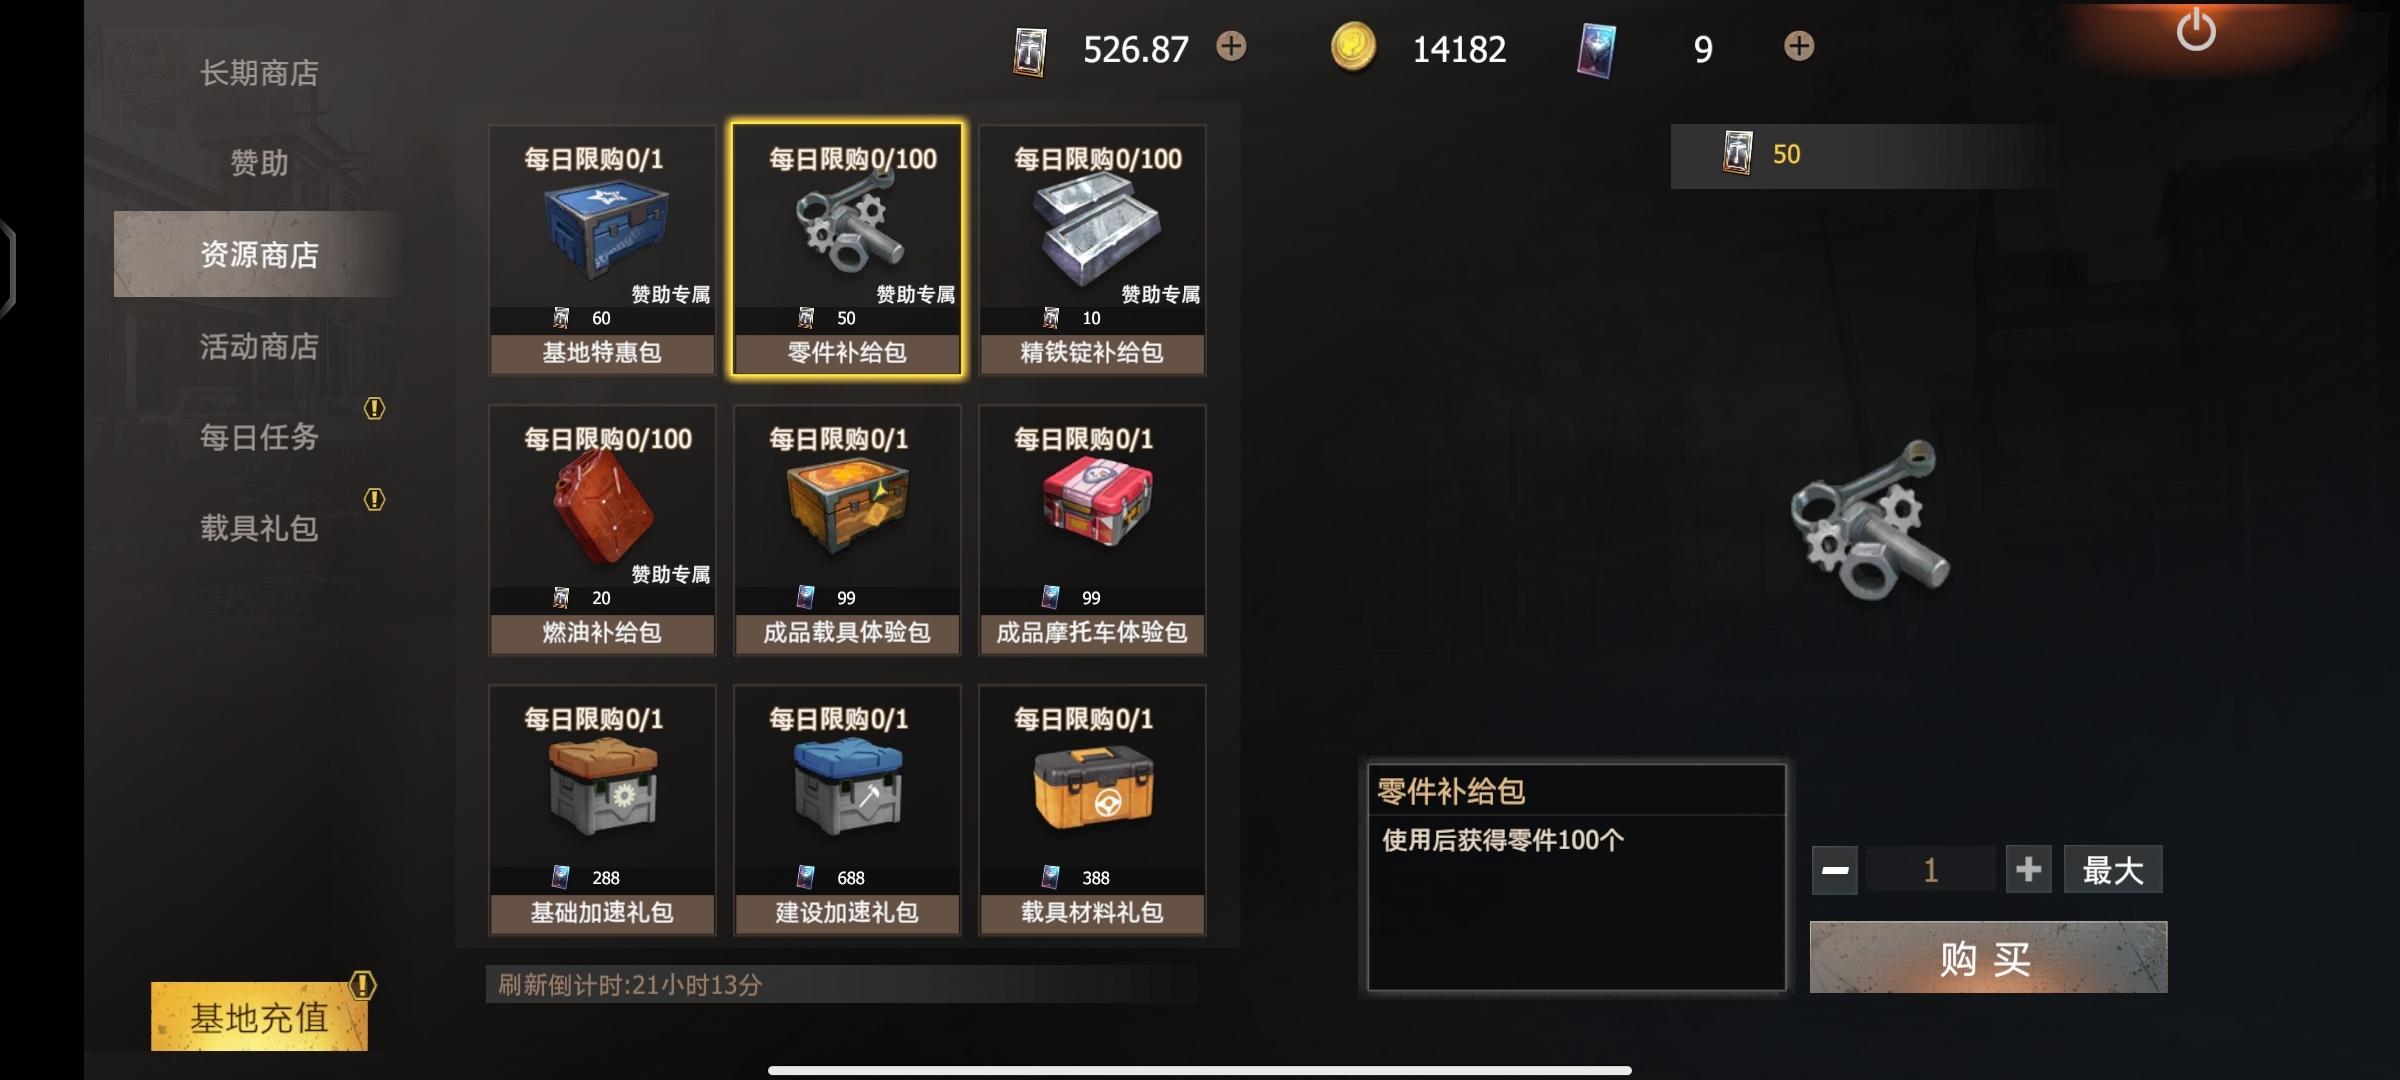This screenshot has height=1080, width=2400.
Task: Click the 购买 button
Action: tap(1988, 957)
